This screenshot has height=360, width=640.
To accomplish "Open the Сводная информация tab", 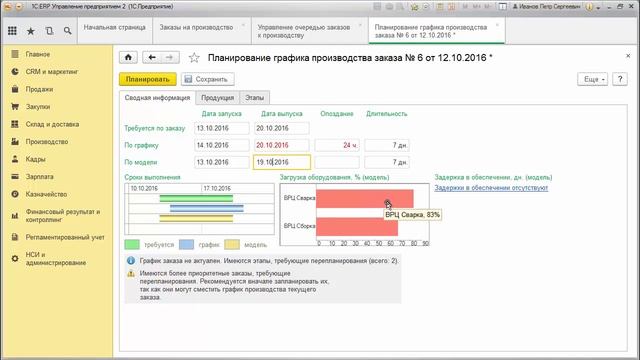I will 158,98.
